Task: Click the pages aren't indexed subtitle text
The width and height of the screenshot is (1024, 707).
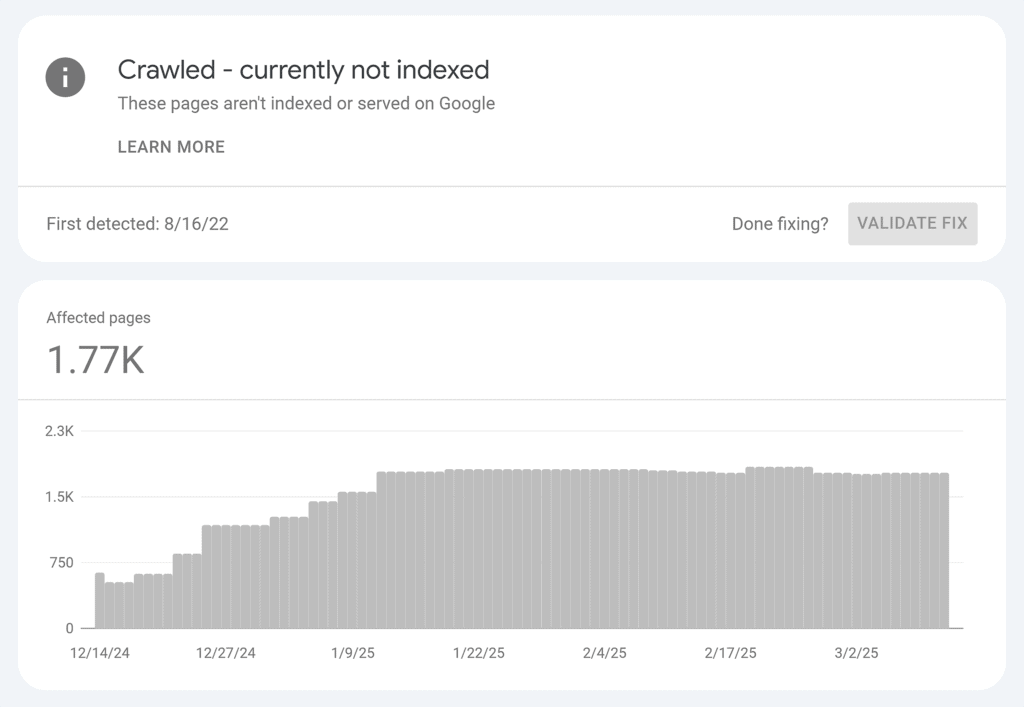Action: pyautogui.click(x=306, y=103)
